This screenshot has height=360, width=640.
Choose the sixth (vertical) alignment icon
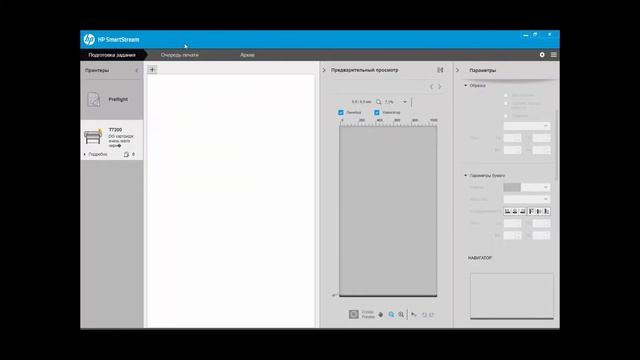coord(547,211)
